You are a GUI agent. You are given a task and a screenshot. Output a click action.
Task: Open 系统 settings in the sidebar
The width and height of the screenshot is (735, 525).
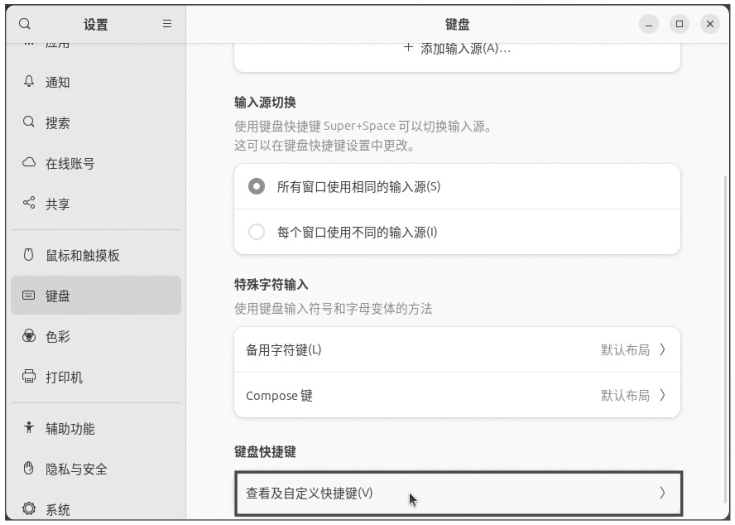tap(58, 510)
